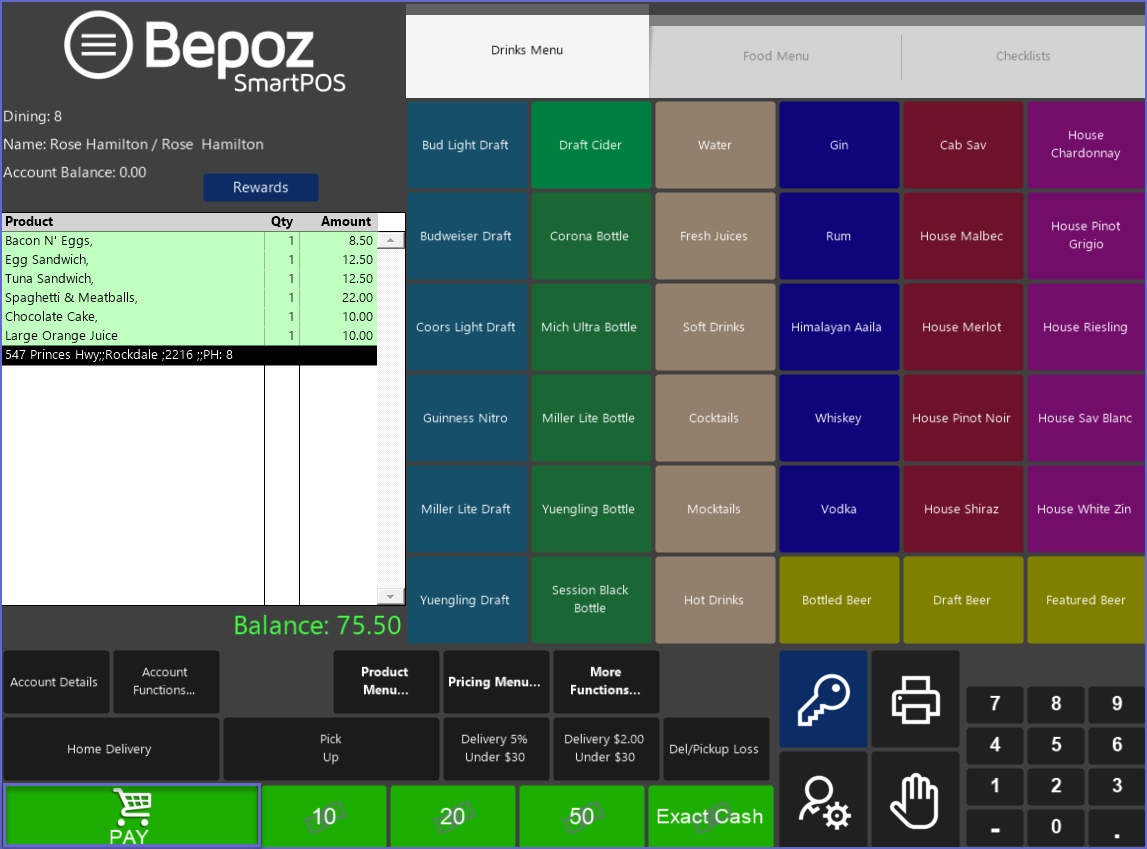Select the Bacon N' Eggs order line
The height and width of the screenshot is (849, 1147).
[x=189, y=241]
